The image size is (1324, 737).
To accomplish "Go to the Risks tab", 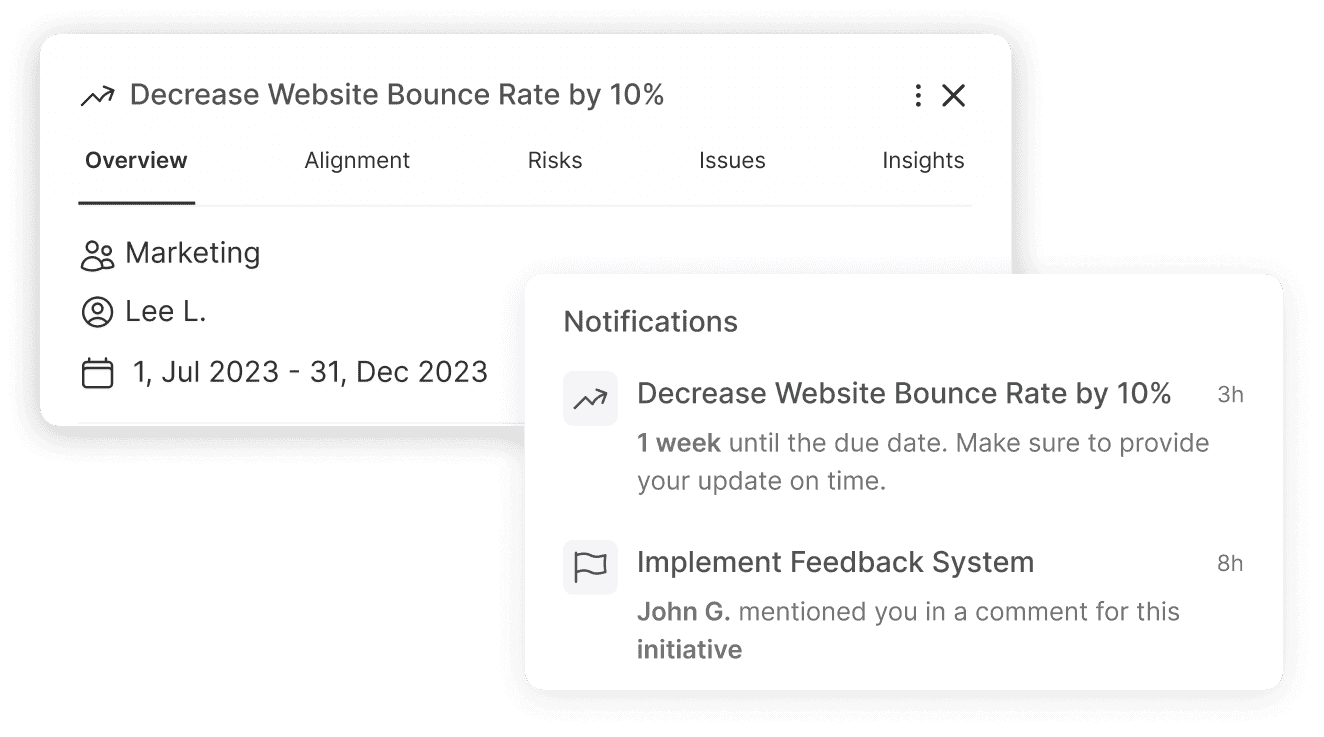I will (555, 160).
